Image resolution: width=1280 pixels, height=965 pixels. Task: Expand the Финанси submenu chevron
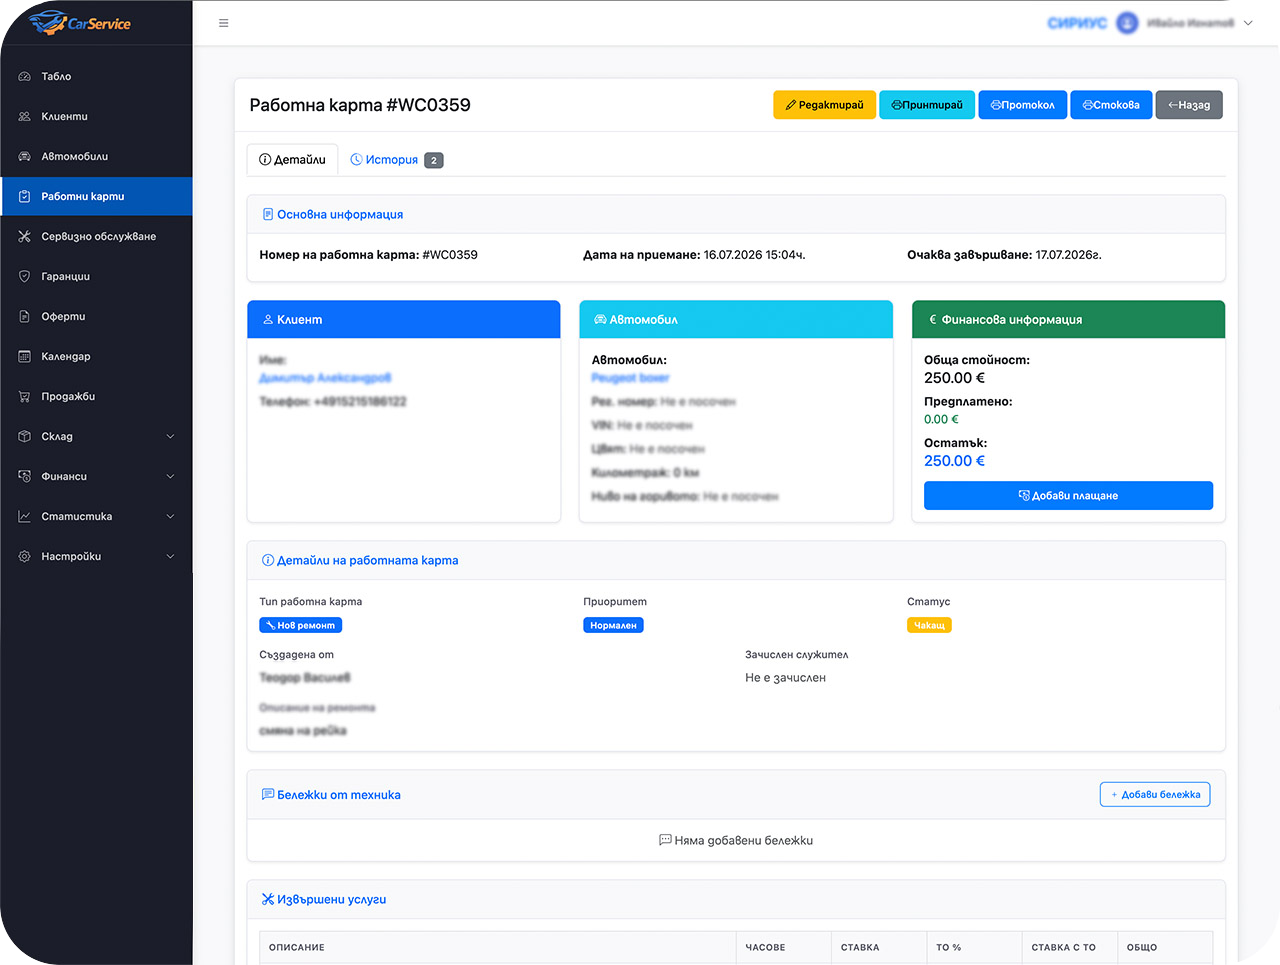(x=170, y=476)
